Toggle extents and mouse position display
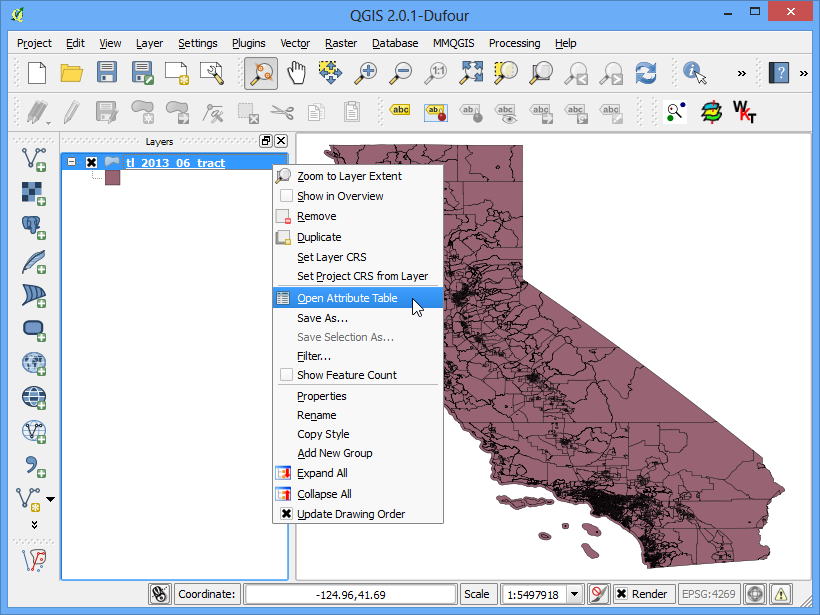The width and height of the screenshot is (820, 615). [160, 594]
